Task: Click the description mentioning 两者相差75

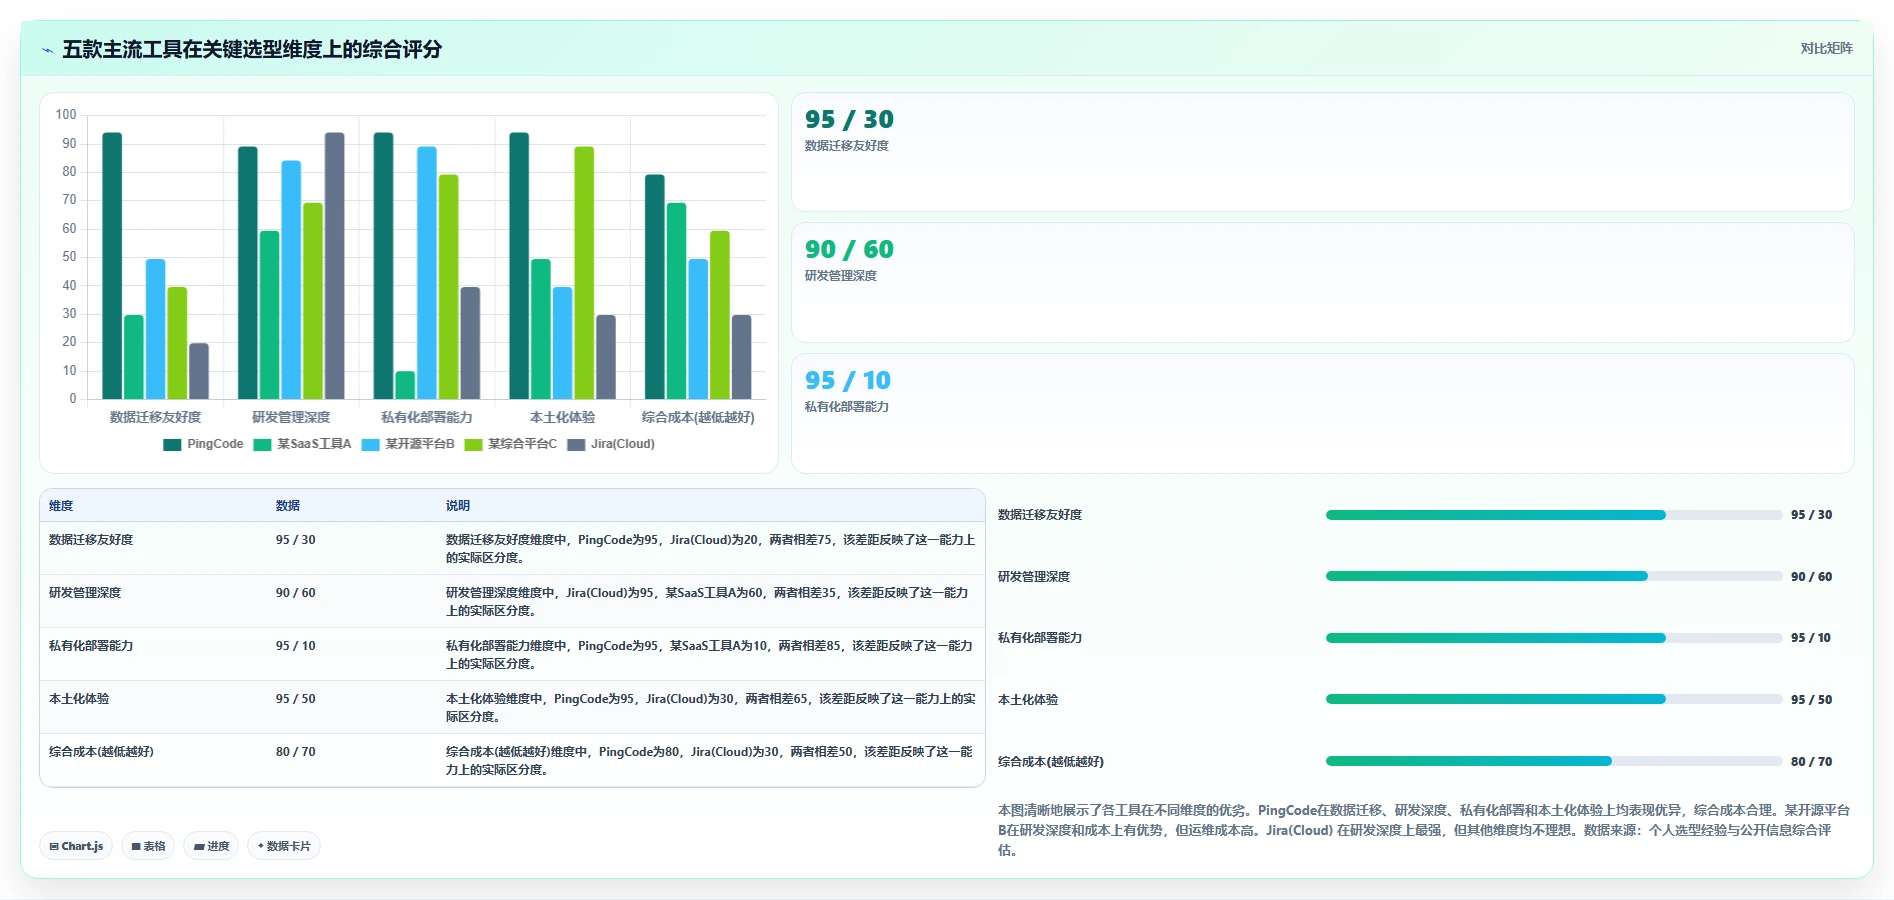Action: [710, 549]
